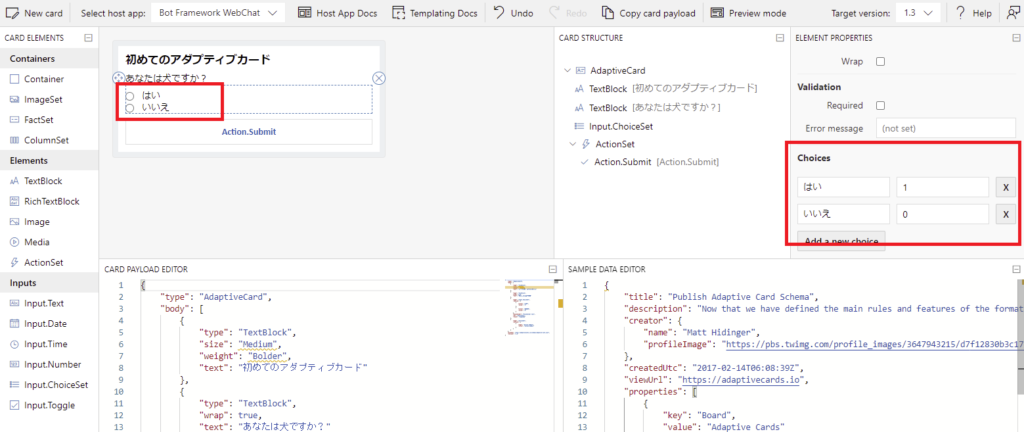Switch to Preview mode
Image resolution: width=1024 pixels, height=432 pixels.
[x=748, y=12]
